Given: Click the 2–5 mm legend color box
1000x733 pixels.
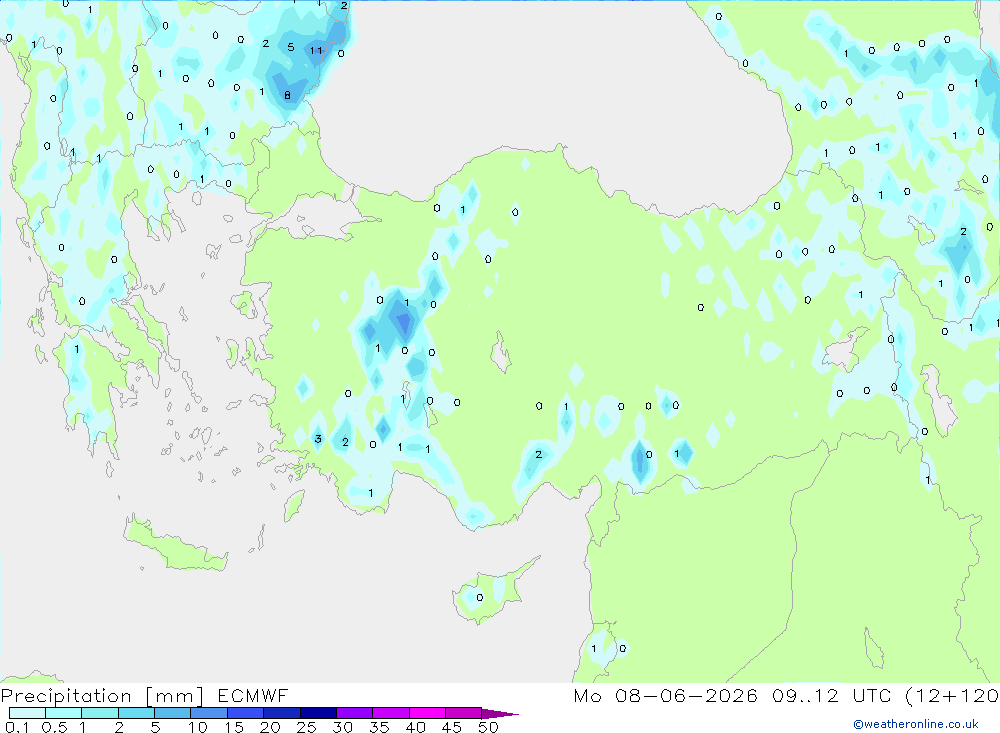Looking at the screenshot, I should tap(136, 713).
